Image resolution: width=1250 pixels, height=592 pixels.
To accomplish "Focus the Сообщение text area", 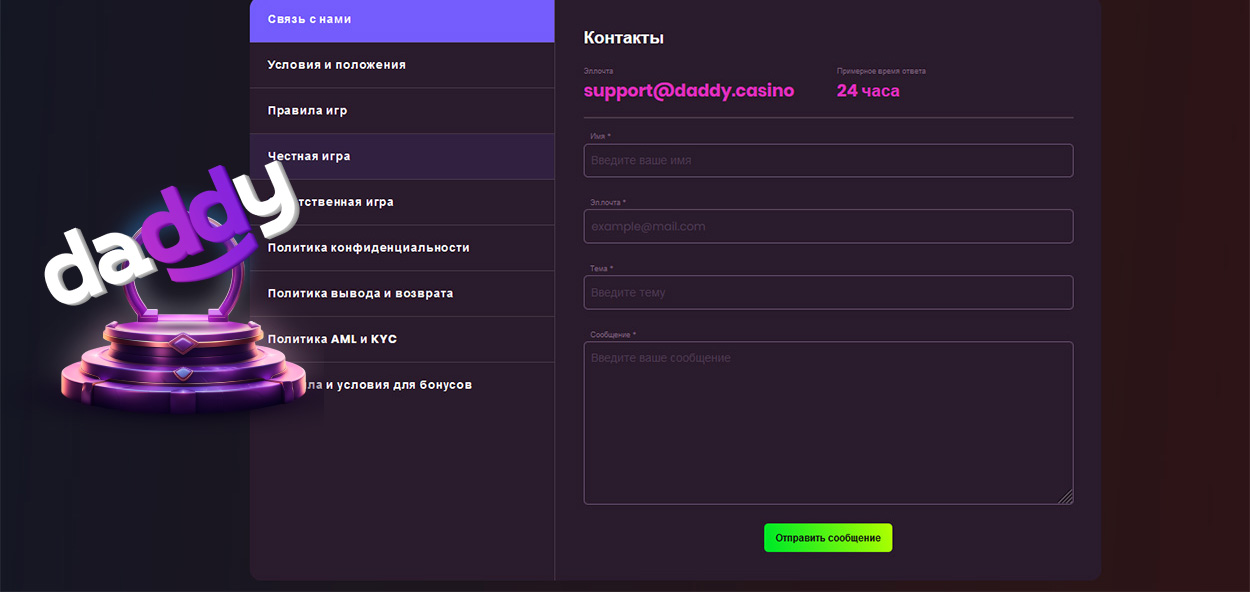I will coord(828,422).
